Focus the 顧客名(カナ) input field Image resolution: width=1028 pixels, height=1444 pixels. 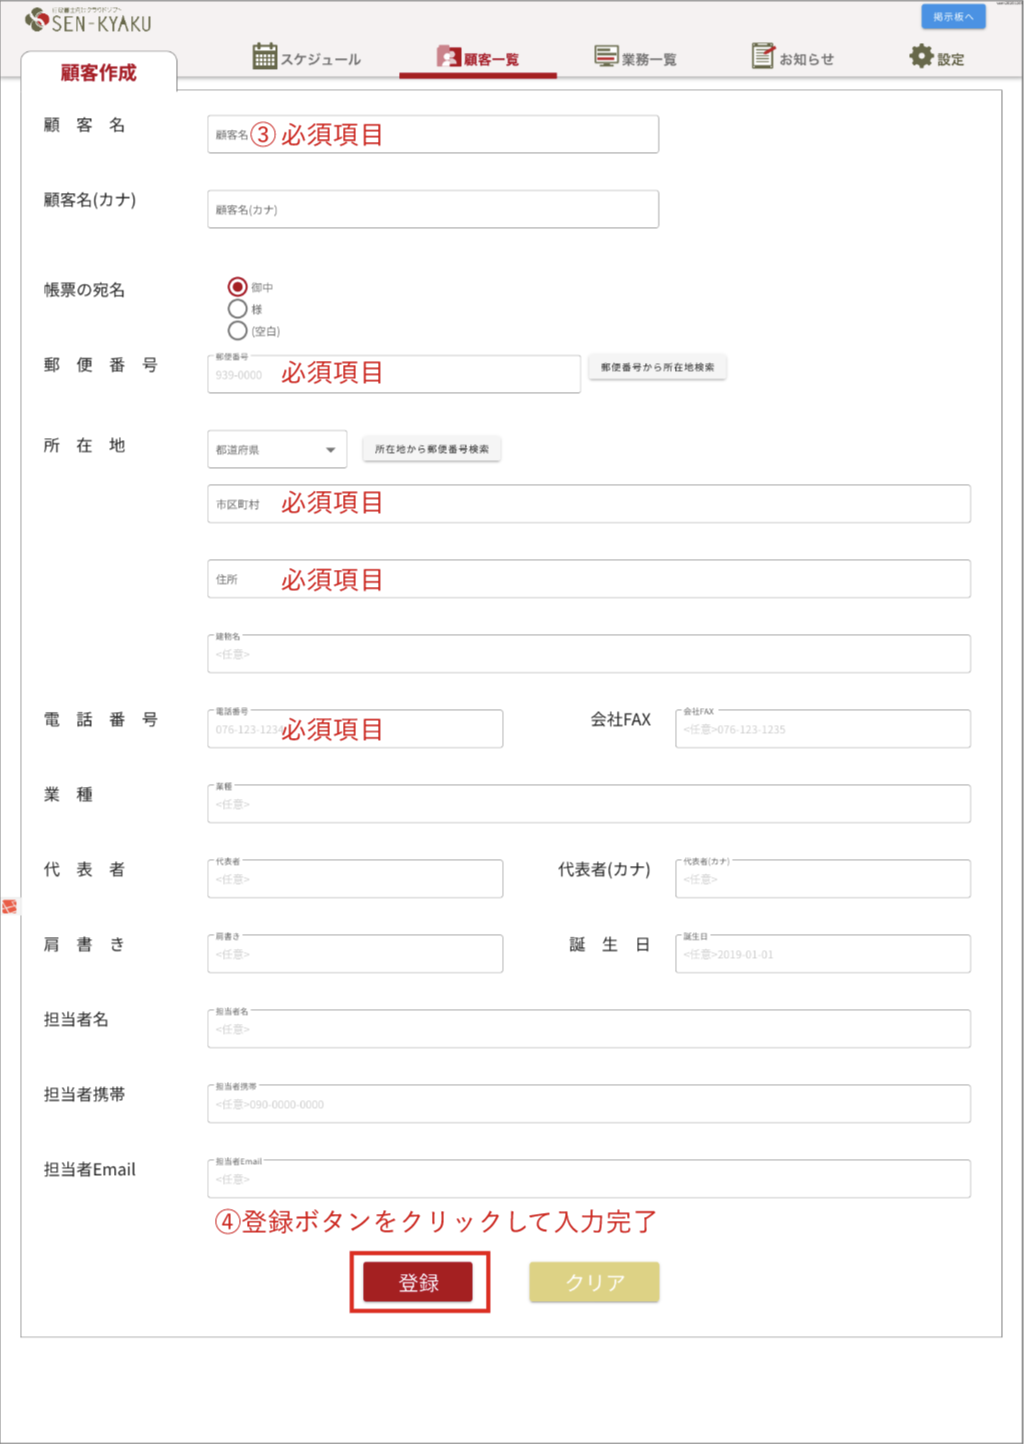coord(432,209)
